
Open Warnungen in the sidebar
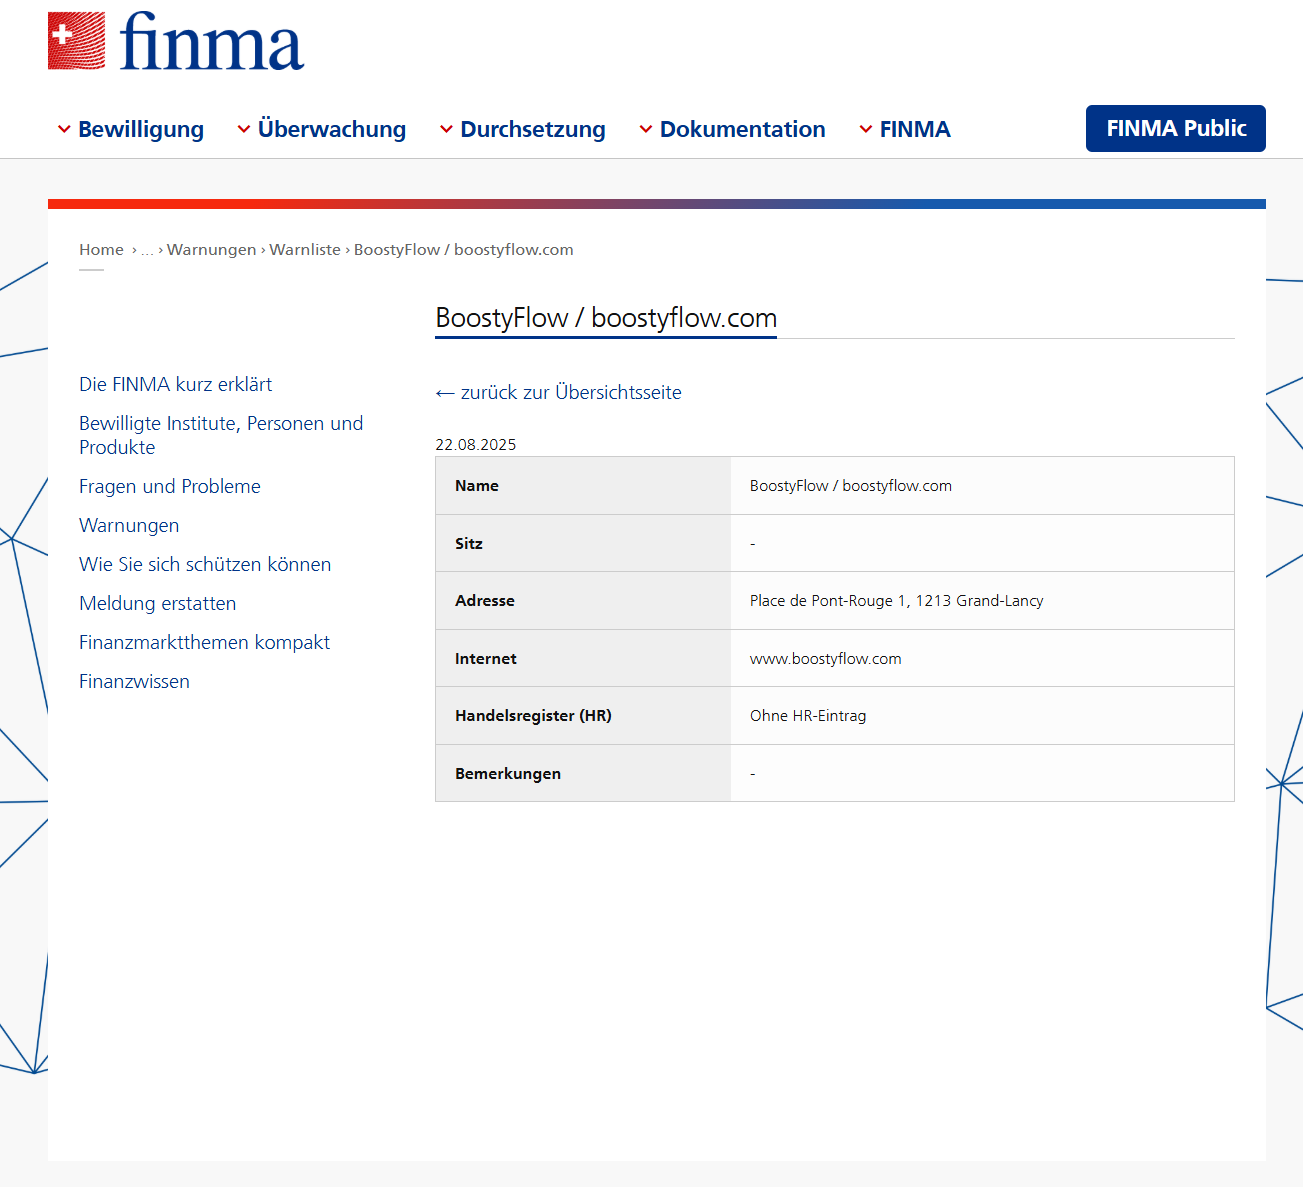[129, 525]
